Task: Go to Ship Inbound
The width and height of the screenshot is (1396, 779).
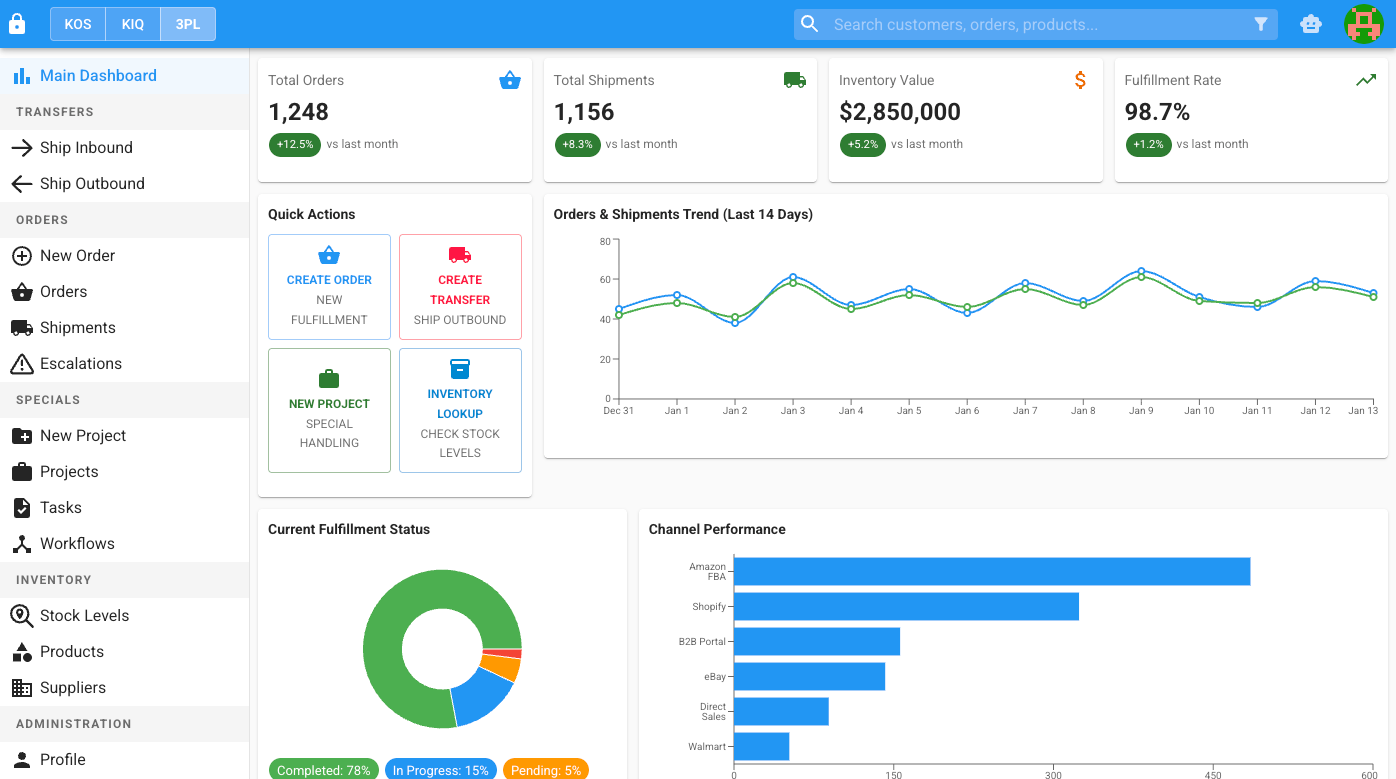Action: (124, 148)
